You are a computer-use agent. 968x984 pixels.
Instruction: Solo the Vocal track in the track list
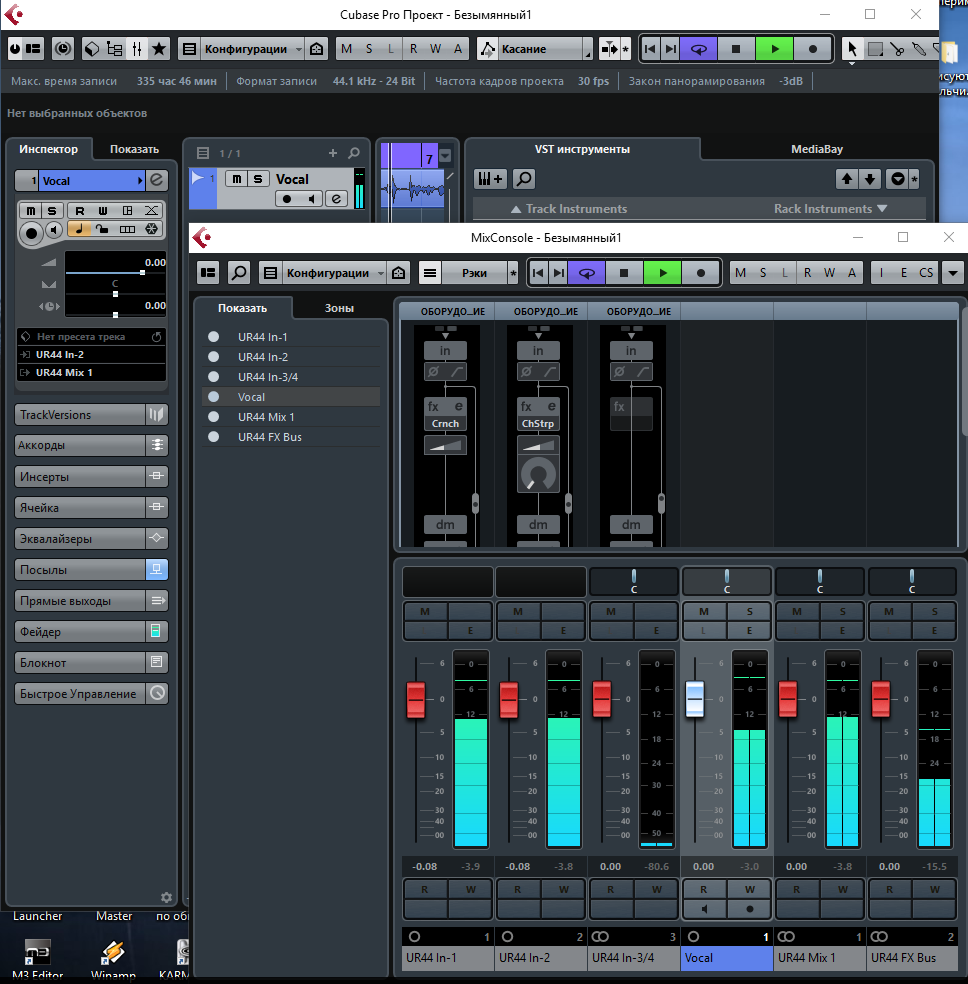258,179
